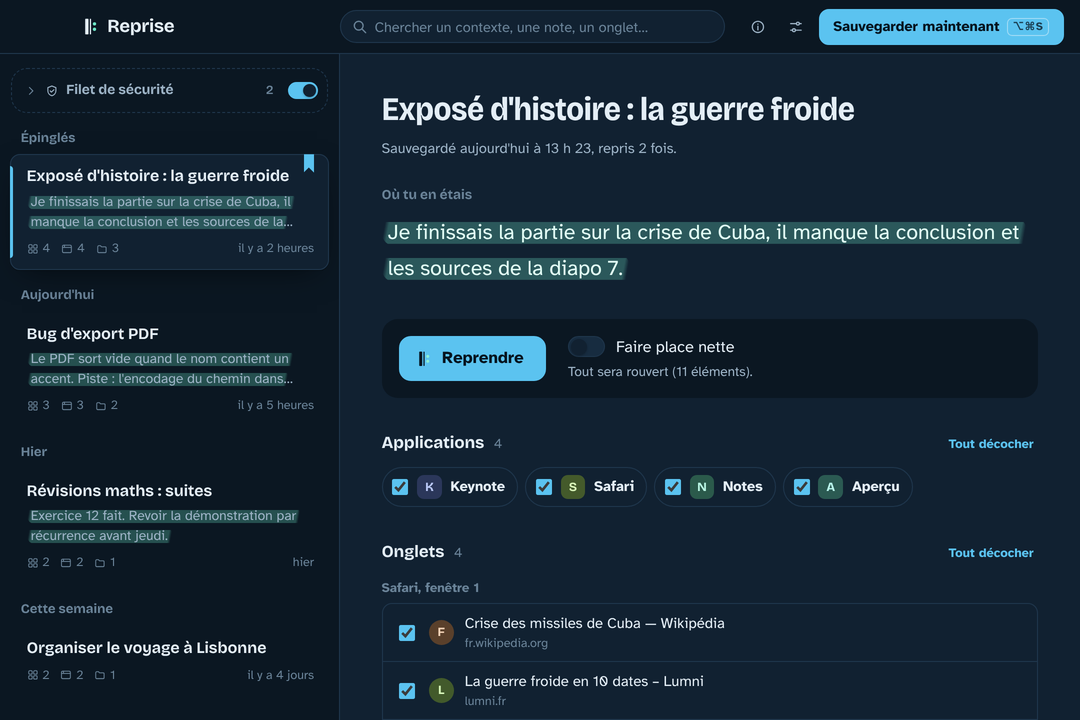This screenshot has height=720, width=1080.
Task: Open the Révisions maths : suites context
Action: coord(169,526)
